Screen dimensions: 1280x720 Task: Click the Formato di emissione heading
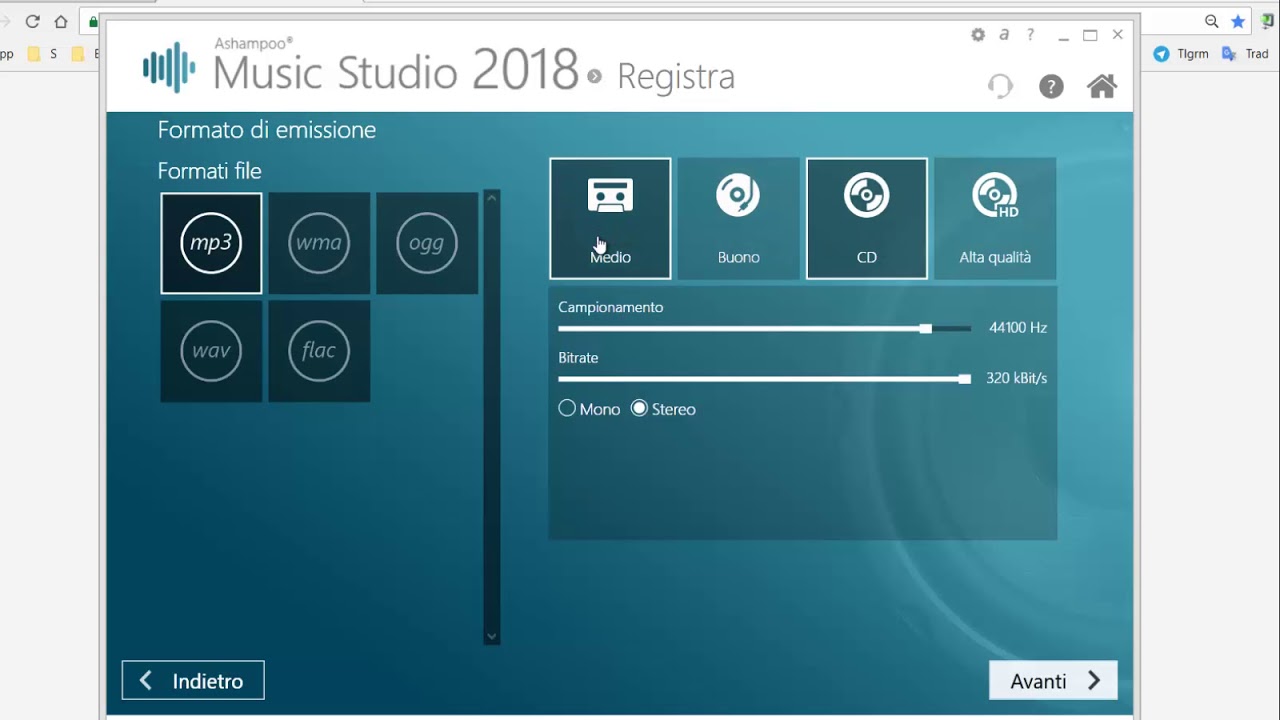[267, 130]
